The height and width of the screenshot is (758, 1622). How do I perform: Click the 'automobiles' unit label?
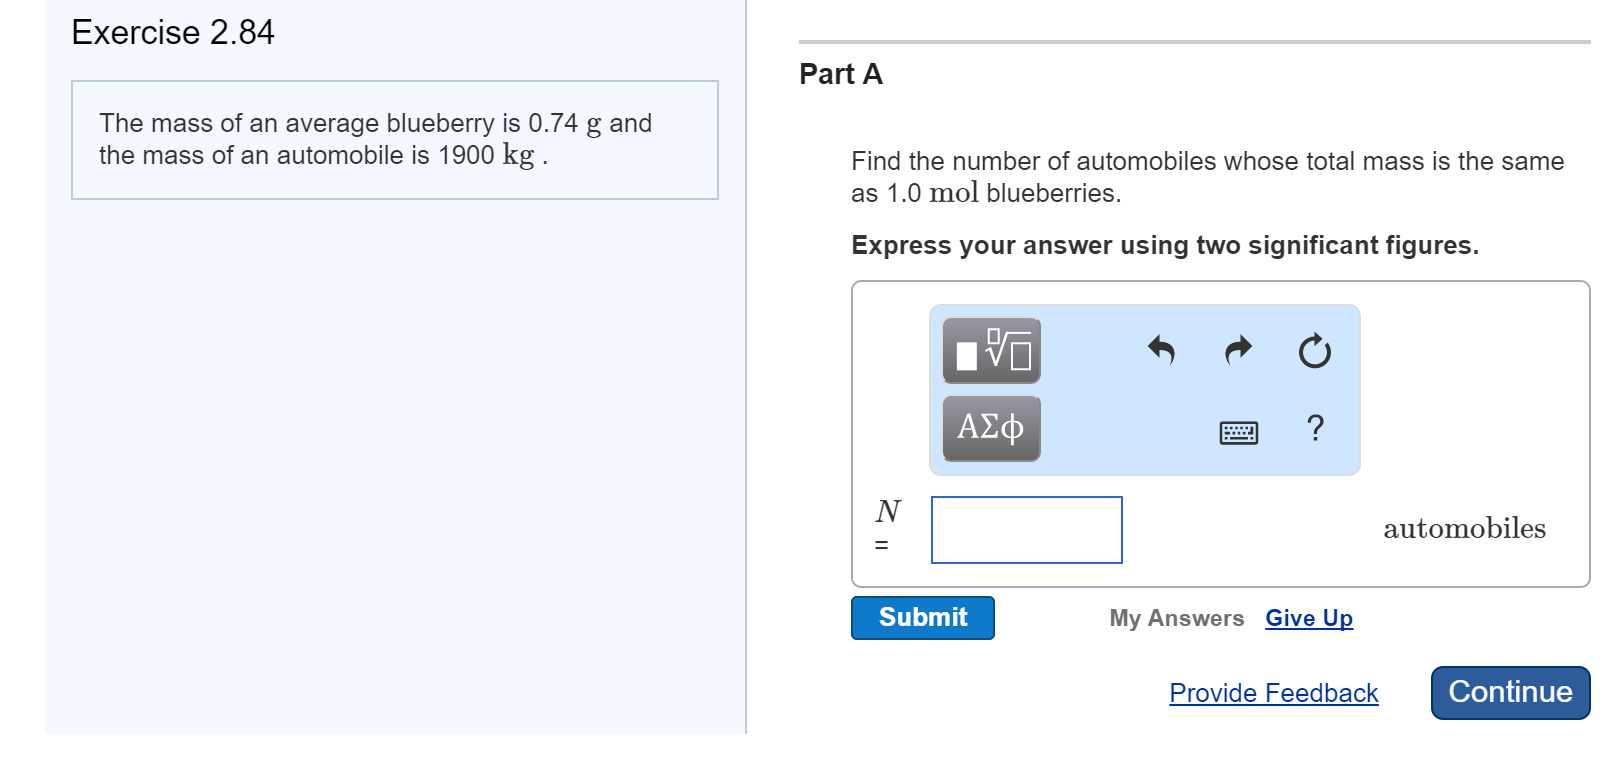click(1464, 528)
